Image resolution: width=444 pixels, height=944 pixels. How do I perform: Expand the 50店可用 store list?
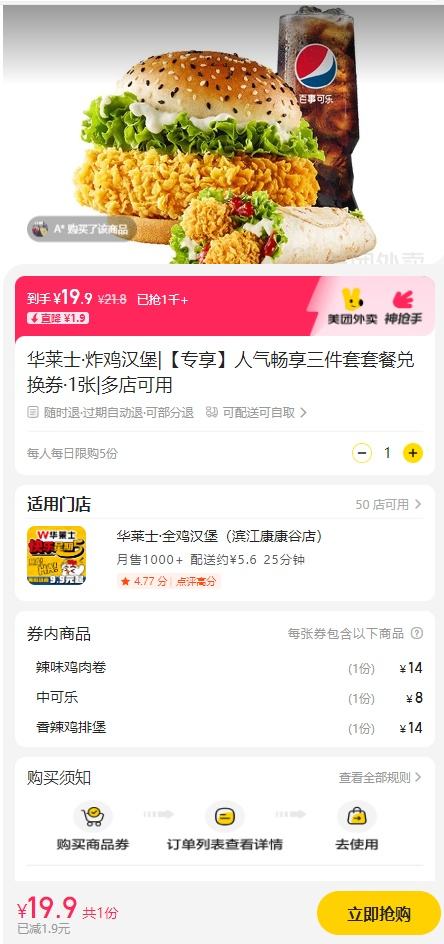[x=389, y=504]
